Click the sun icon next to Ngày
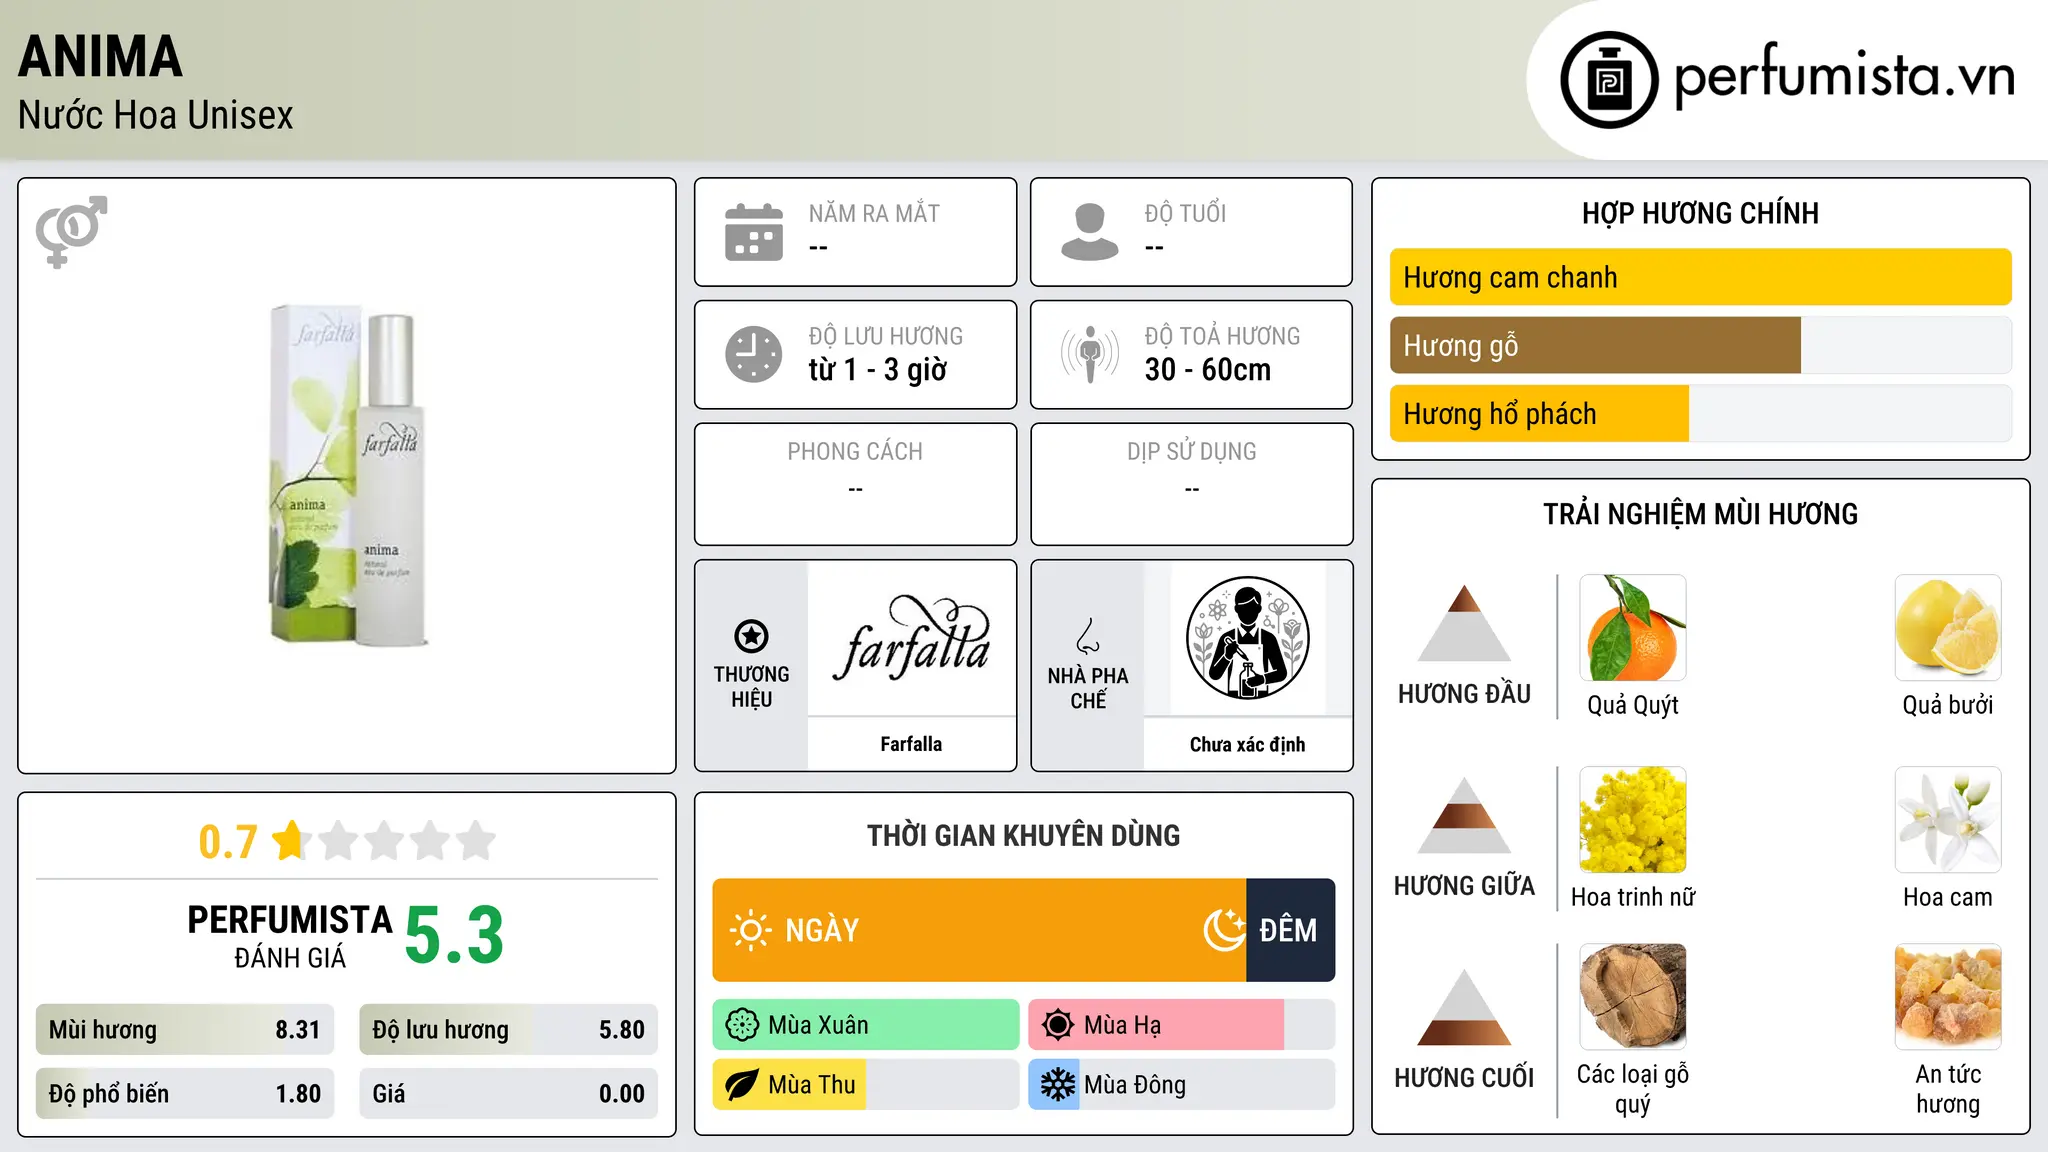 pyautogui.click(x=751, y=930)
